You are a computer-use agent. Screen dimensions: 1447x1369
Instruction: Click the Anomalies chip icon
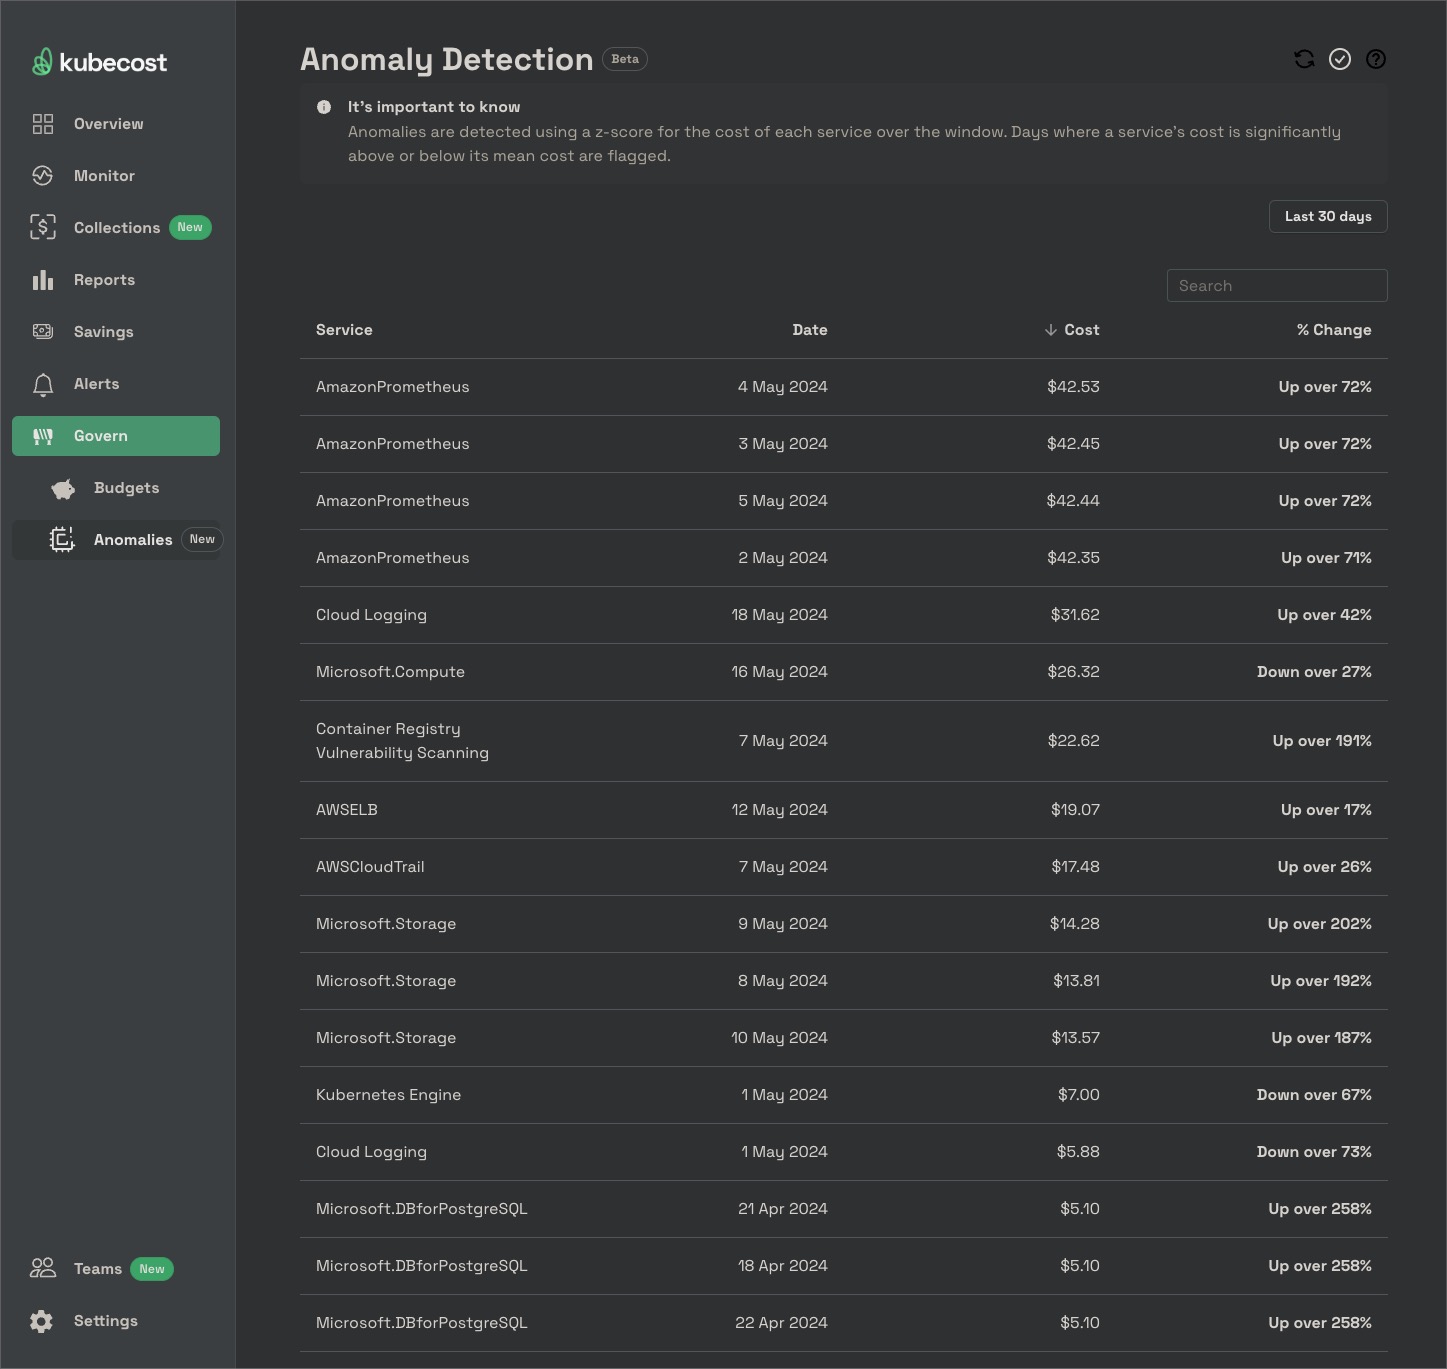click(x=62, y=540)
